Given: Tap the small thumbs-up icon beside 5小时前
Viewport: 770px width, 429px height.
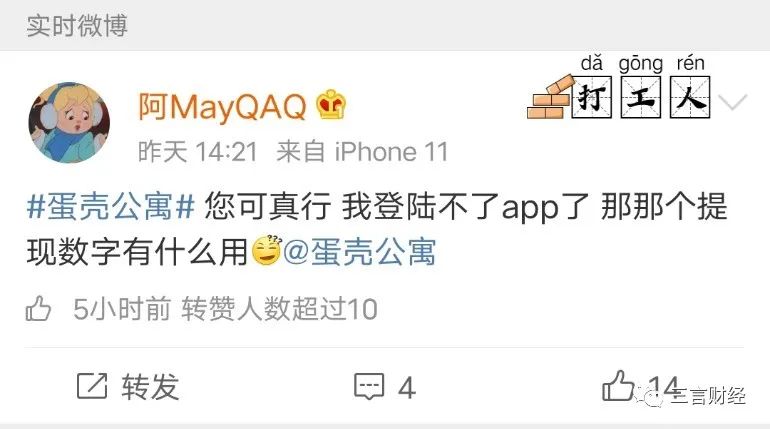Looking at the screenshot, I should tap(38, 309).
